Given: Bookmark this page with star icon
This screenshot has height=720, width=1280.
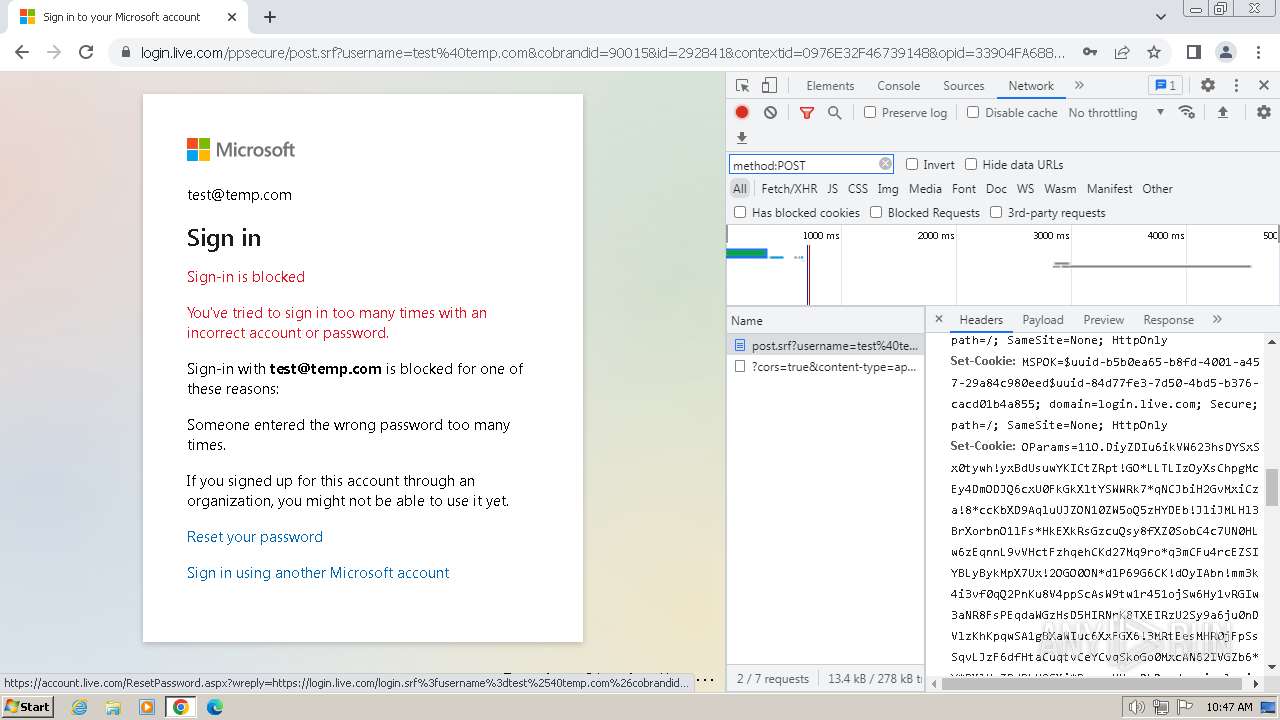Looking at the screenshot, I should point(1154,52).
